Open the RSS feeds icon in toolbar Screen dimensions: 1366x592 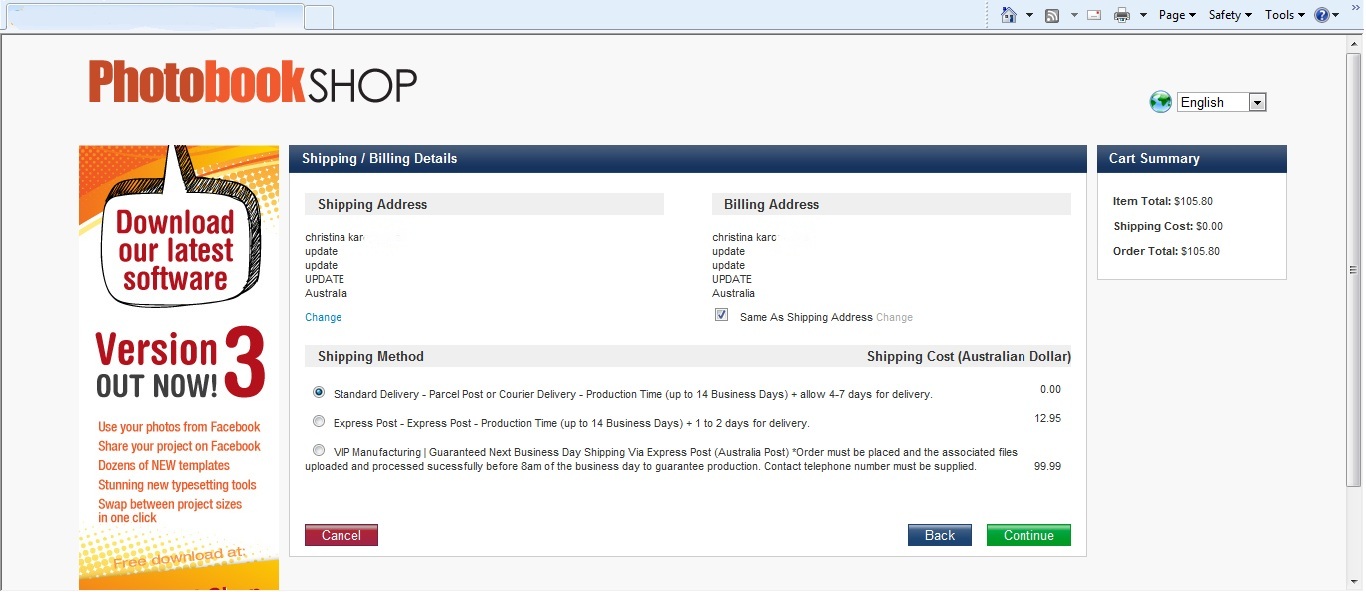click(x=1052, y=15)
